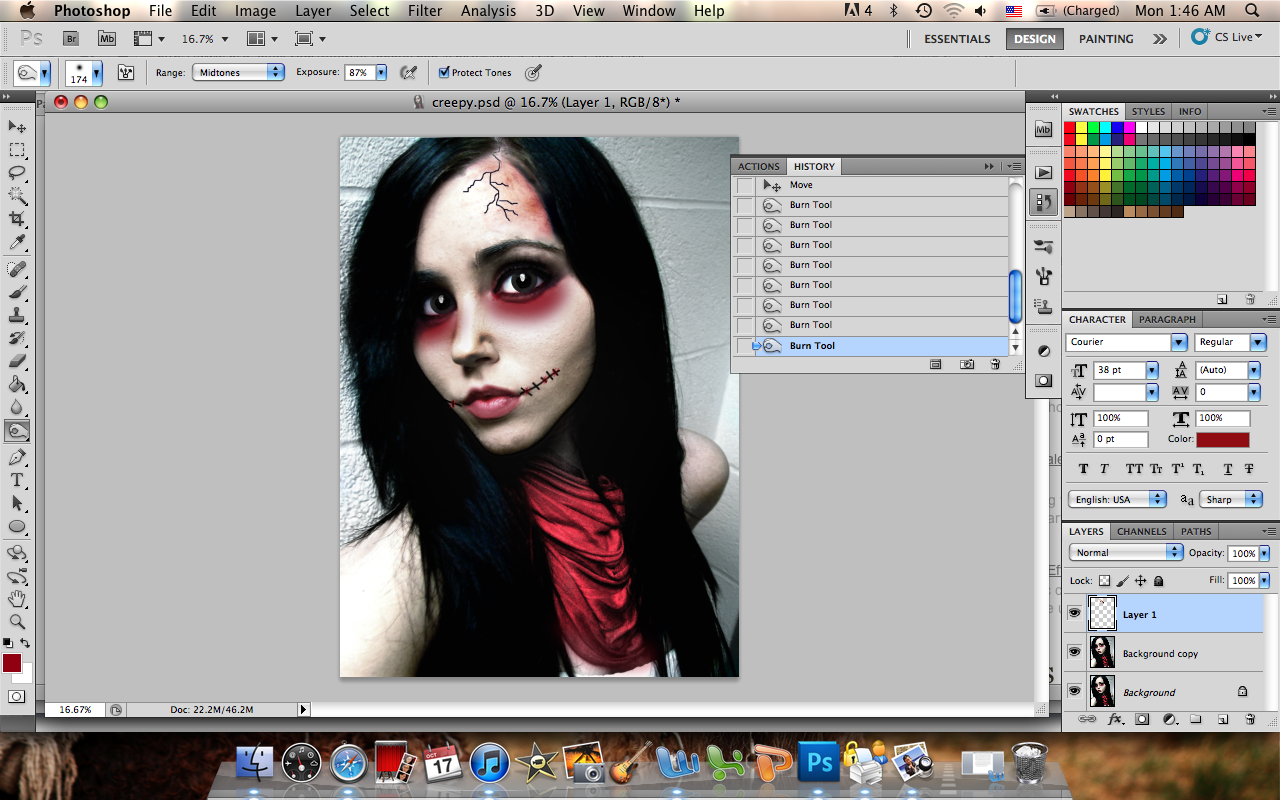Toggle lock image pixels brush icon
Screen dimensions: 1280x800
click(x=1122, y=581)
